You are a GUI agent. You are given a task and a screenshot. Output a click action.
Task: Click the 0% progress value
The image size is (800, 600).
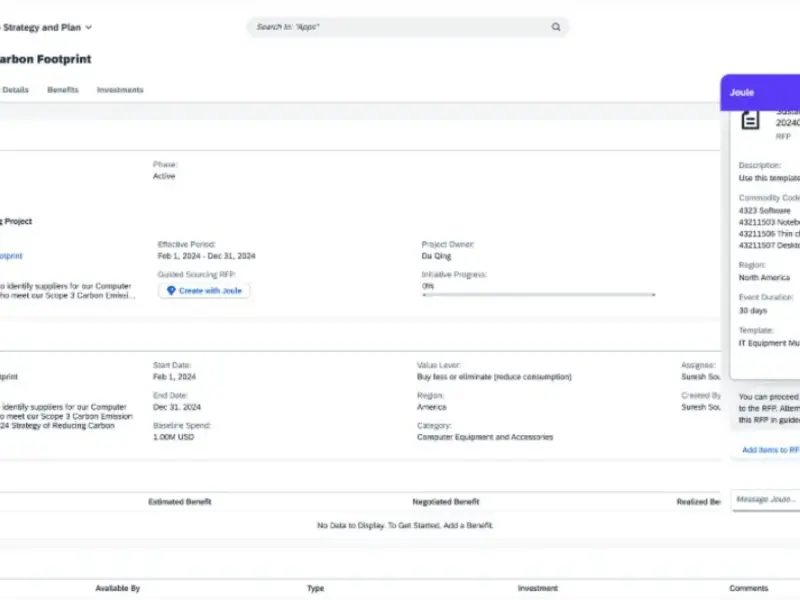[x=428, y=286]
